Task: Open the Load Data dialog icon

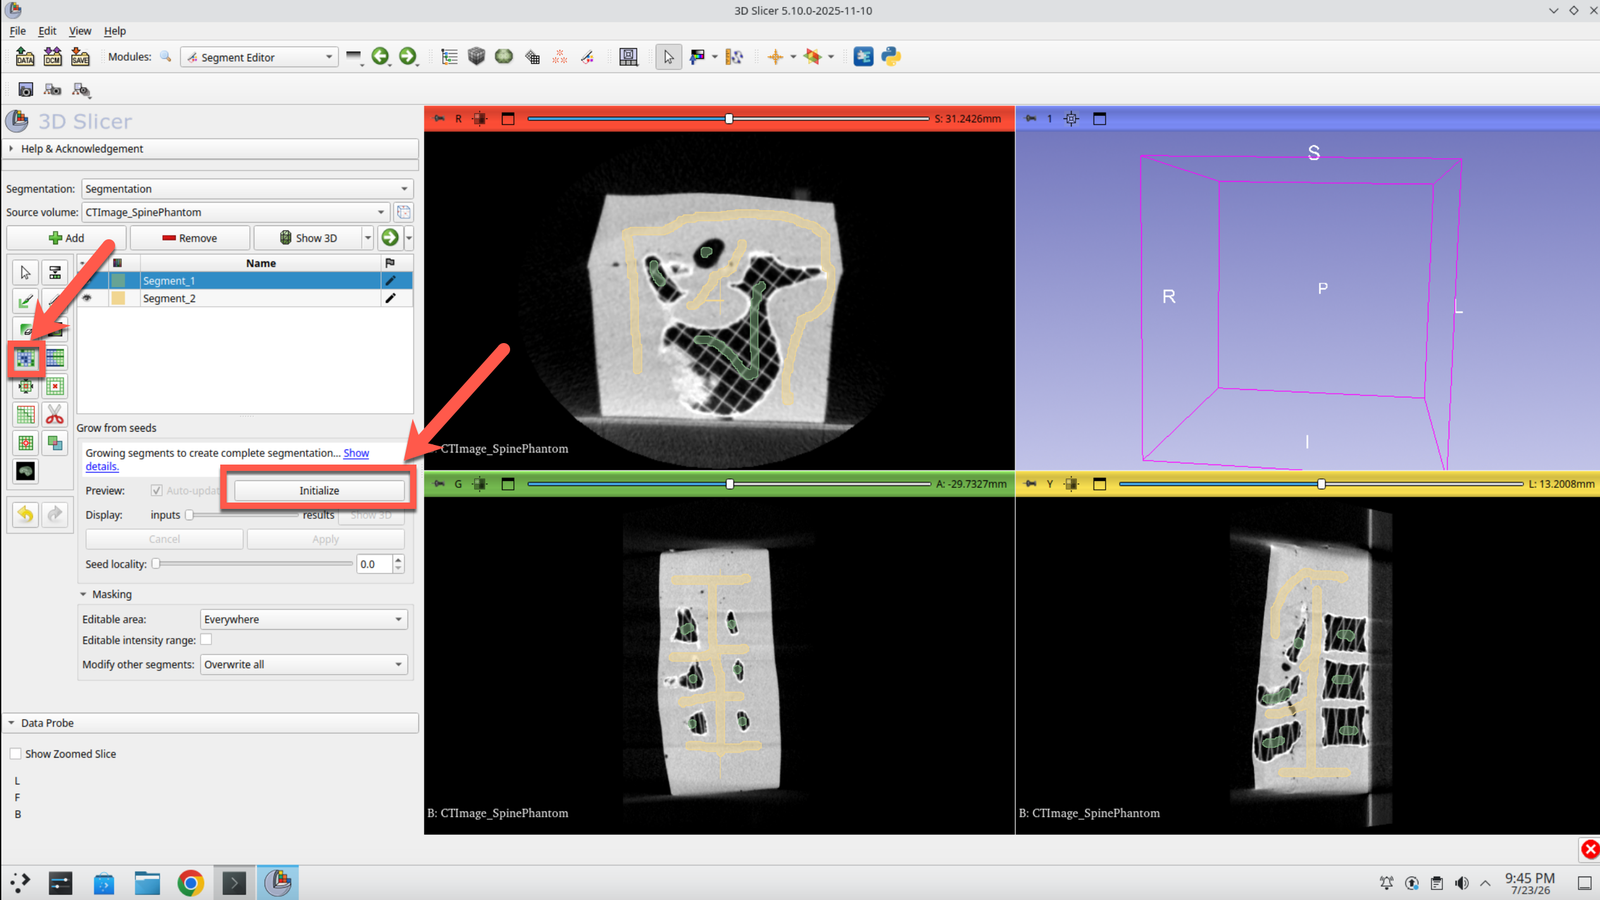Action: coord(25,57)
